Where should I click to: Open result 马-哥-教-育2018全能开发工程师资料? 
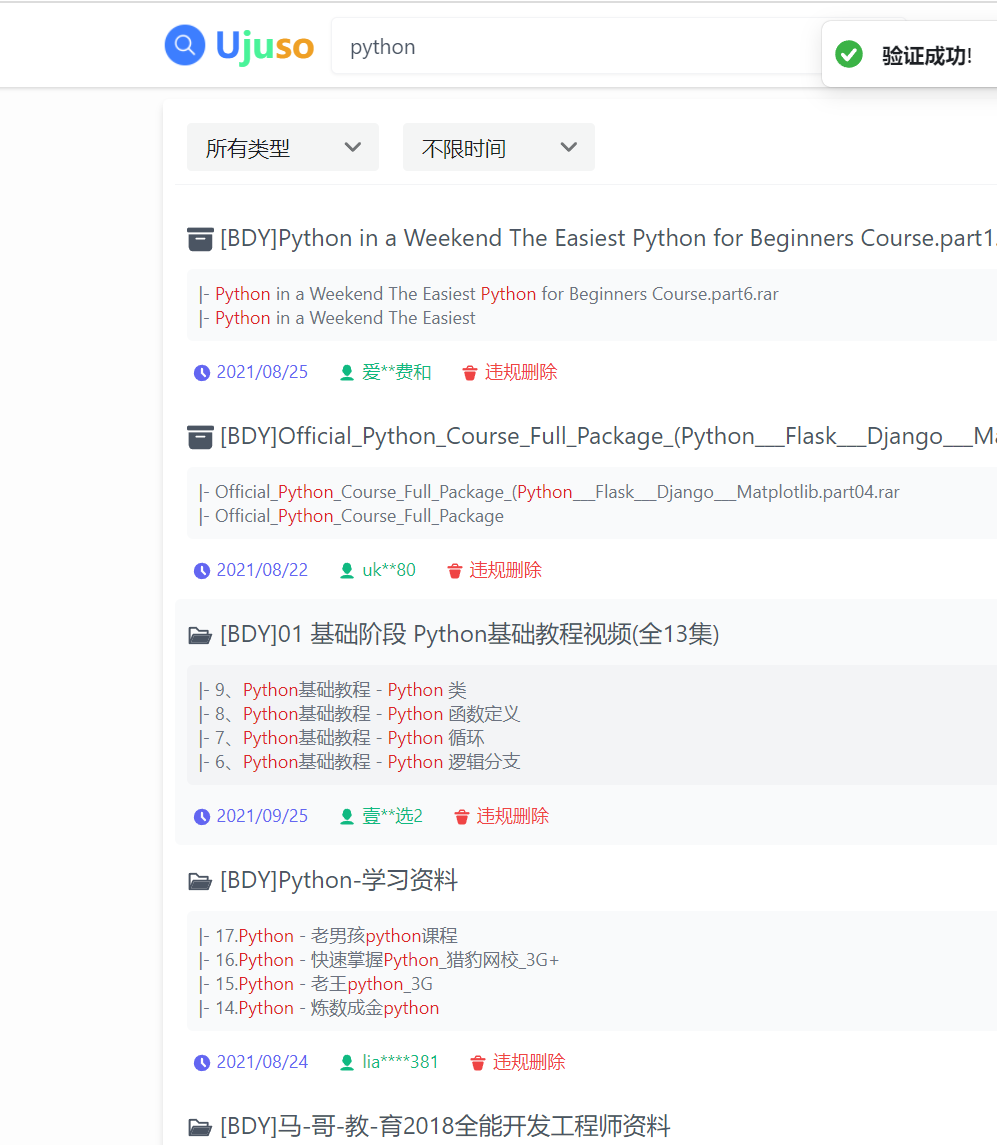(446, 1126)
